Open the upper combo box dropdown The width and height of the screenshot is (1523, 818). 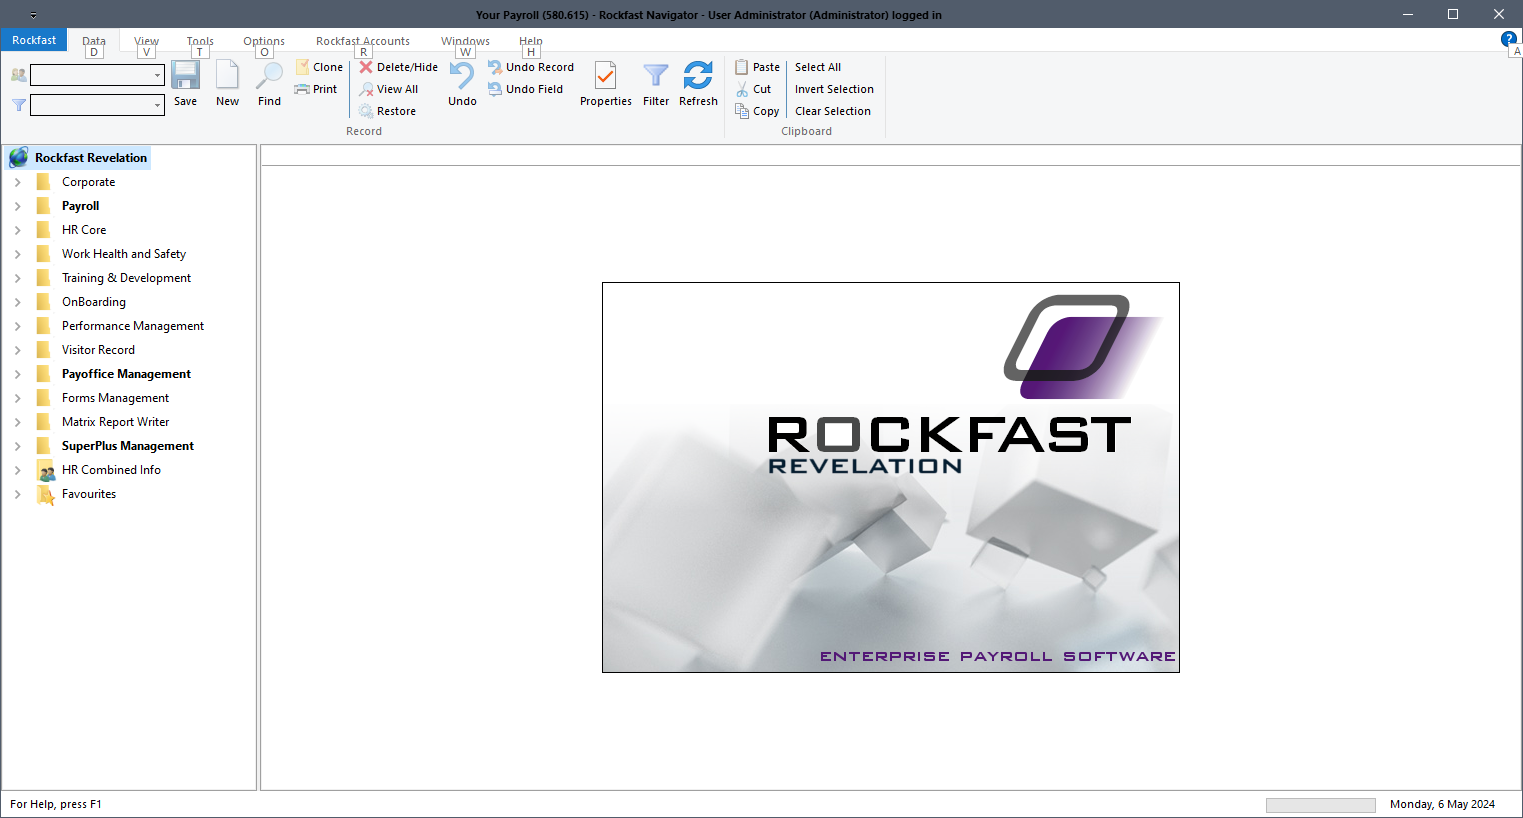click(157, 74)
